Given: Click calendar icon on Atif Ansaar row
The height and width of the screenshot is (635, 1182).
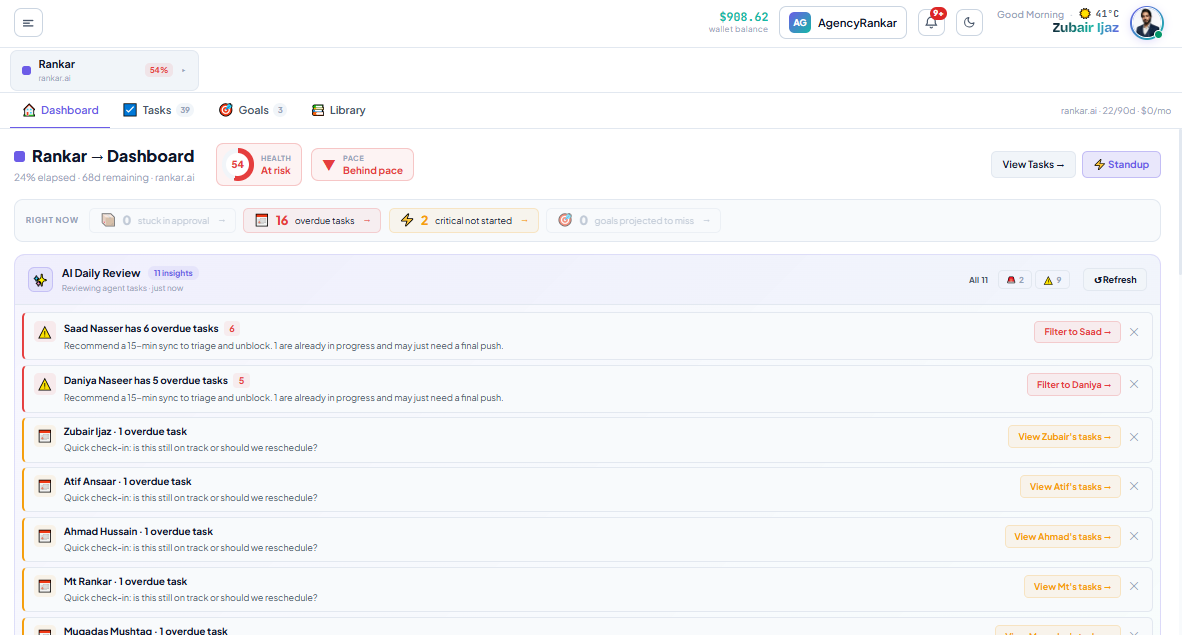Looking at the screenshot, I should pyautogui.click(x=44, y=486).
